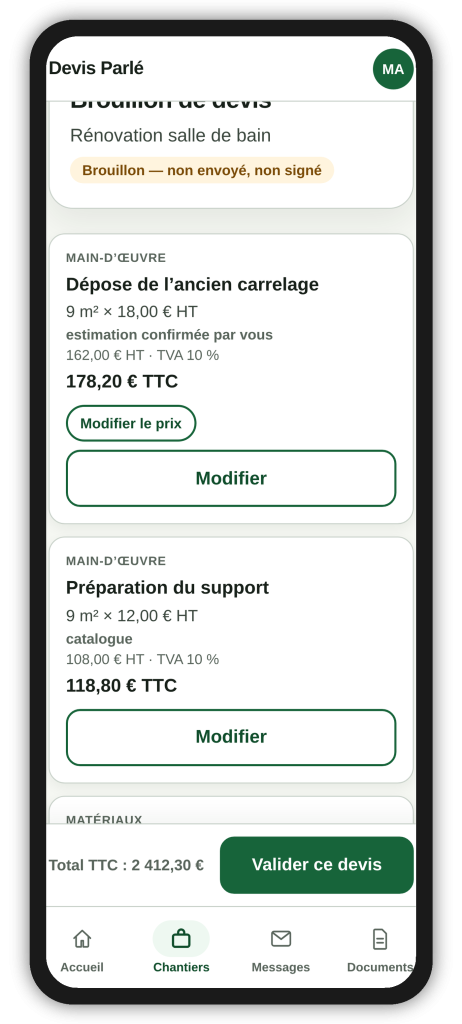Click the Devis Parlé app title
Viewport: 462px width, 1024px height.
pyautogui.click(x=96, y=68)
